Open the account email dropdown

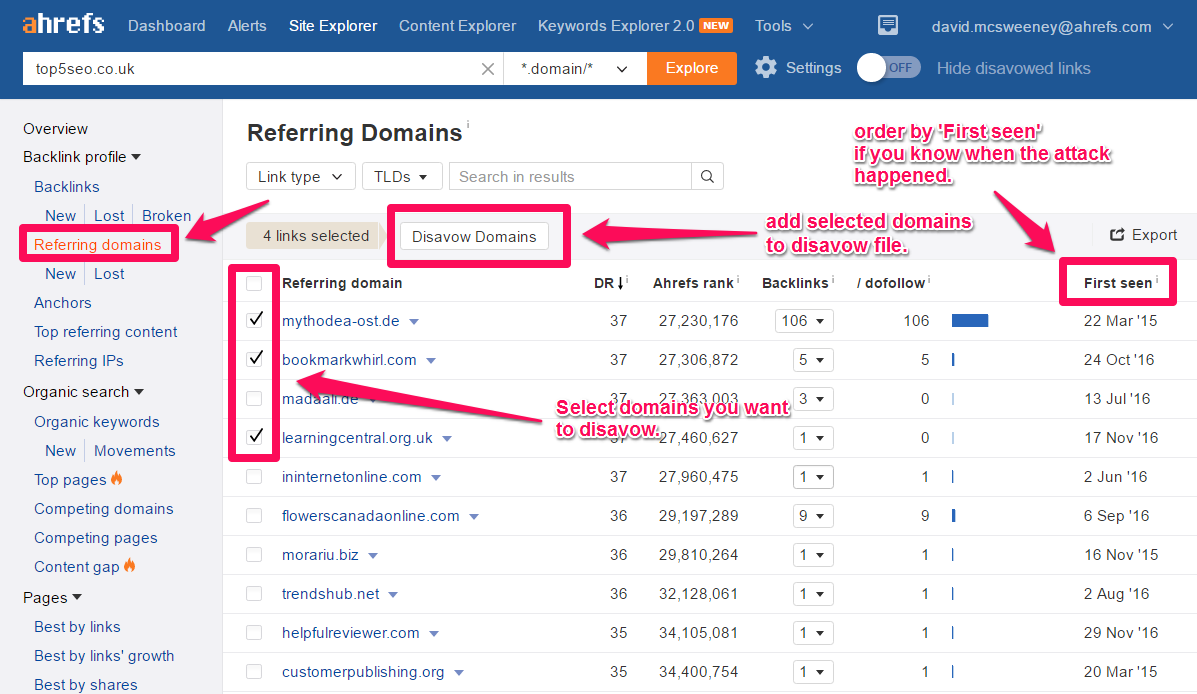(1052, 27)
